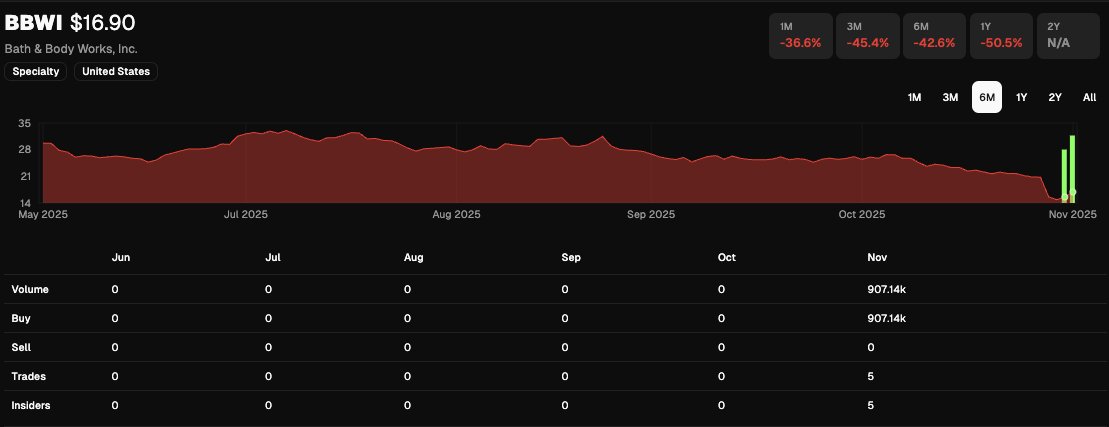Select the Sep column header
This screenshot has height=427, width=1109.
pyautogui.click(x=571, y=257)
